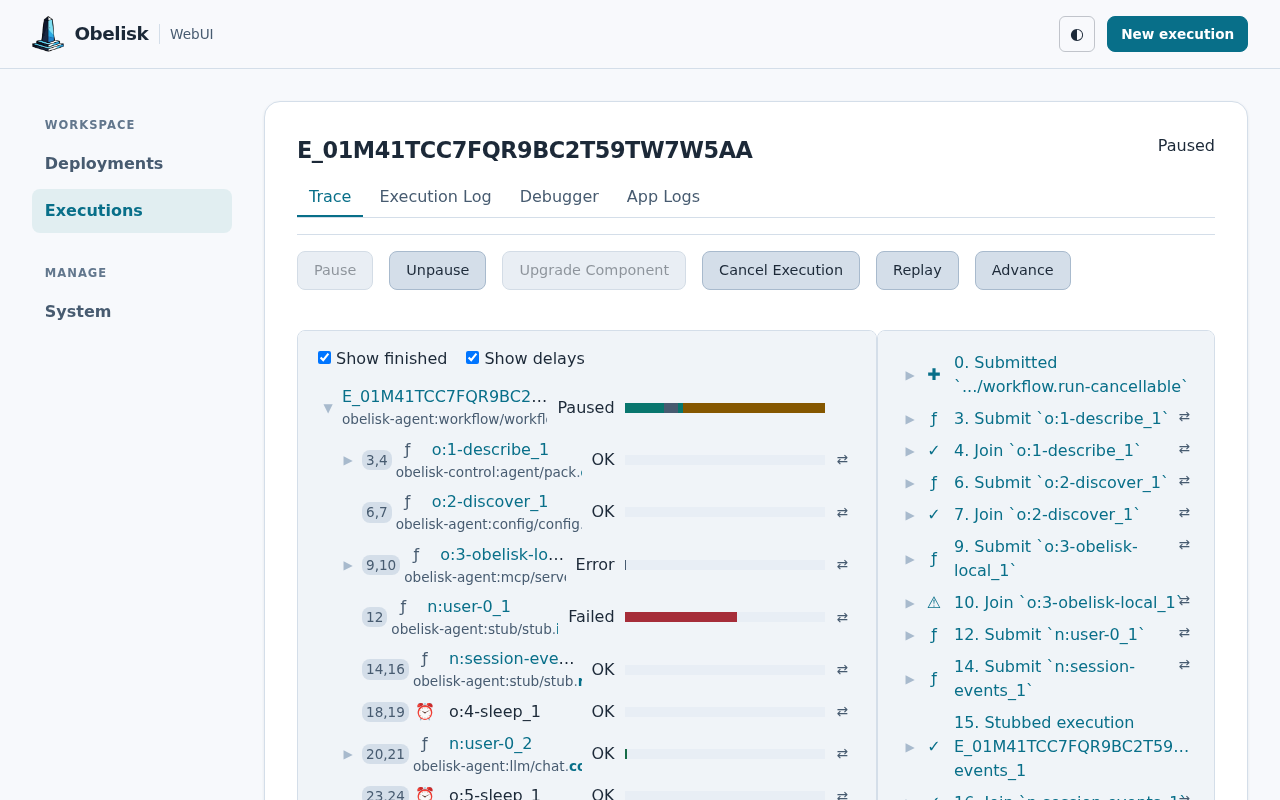Click the red Failed timeline bar of n:user-0_1

[x=681, y=617]
